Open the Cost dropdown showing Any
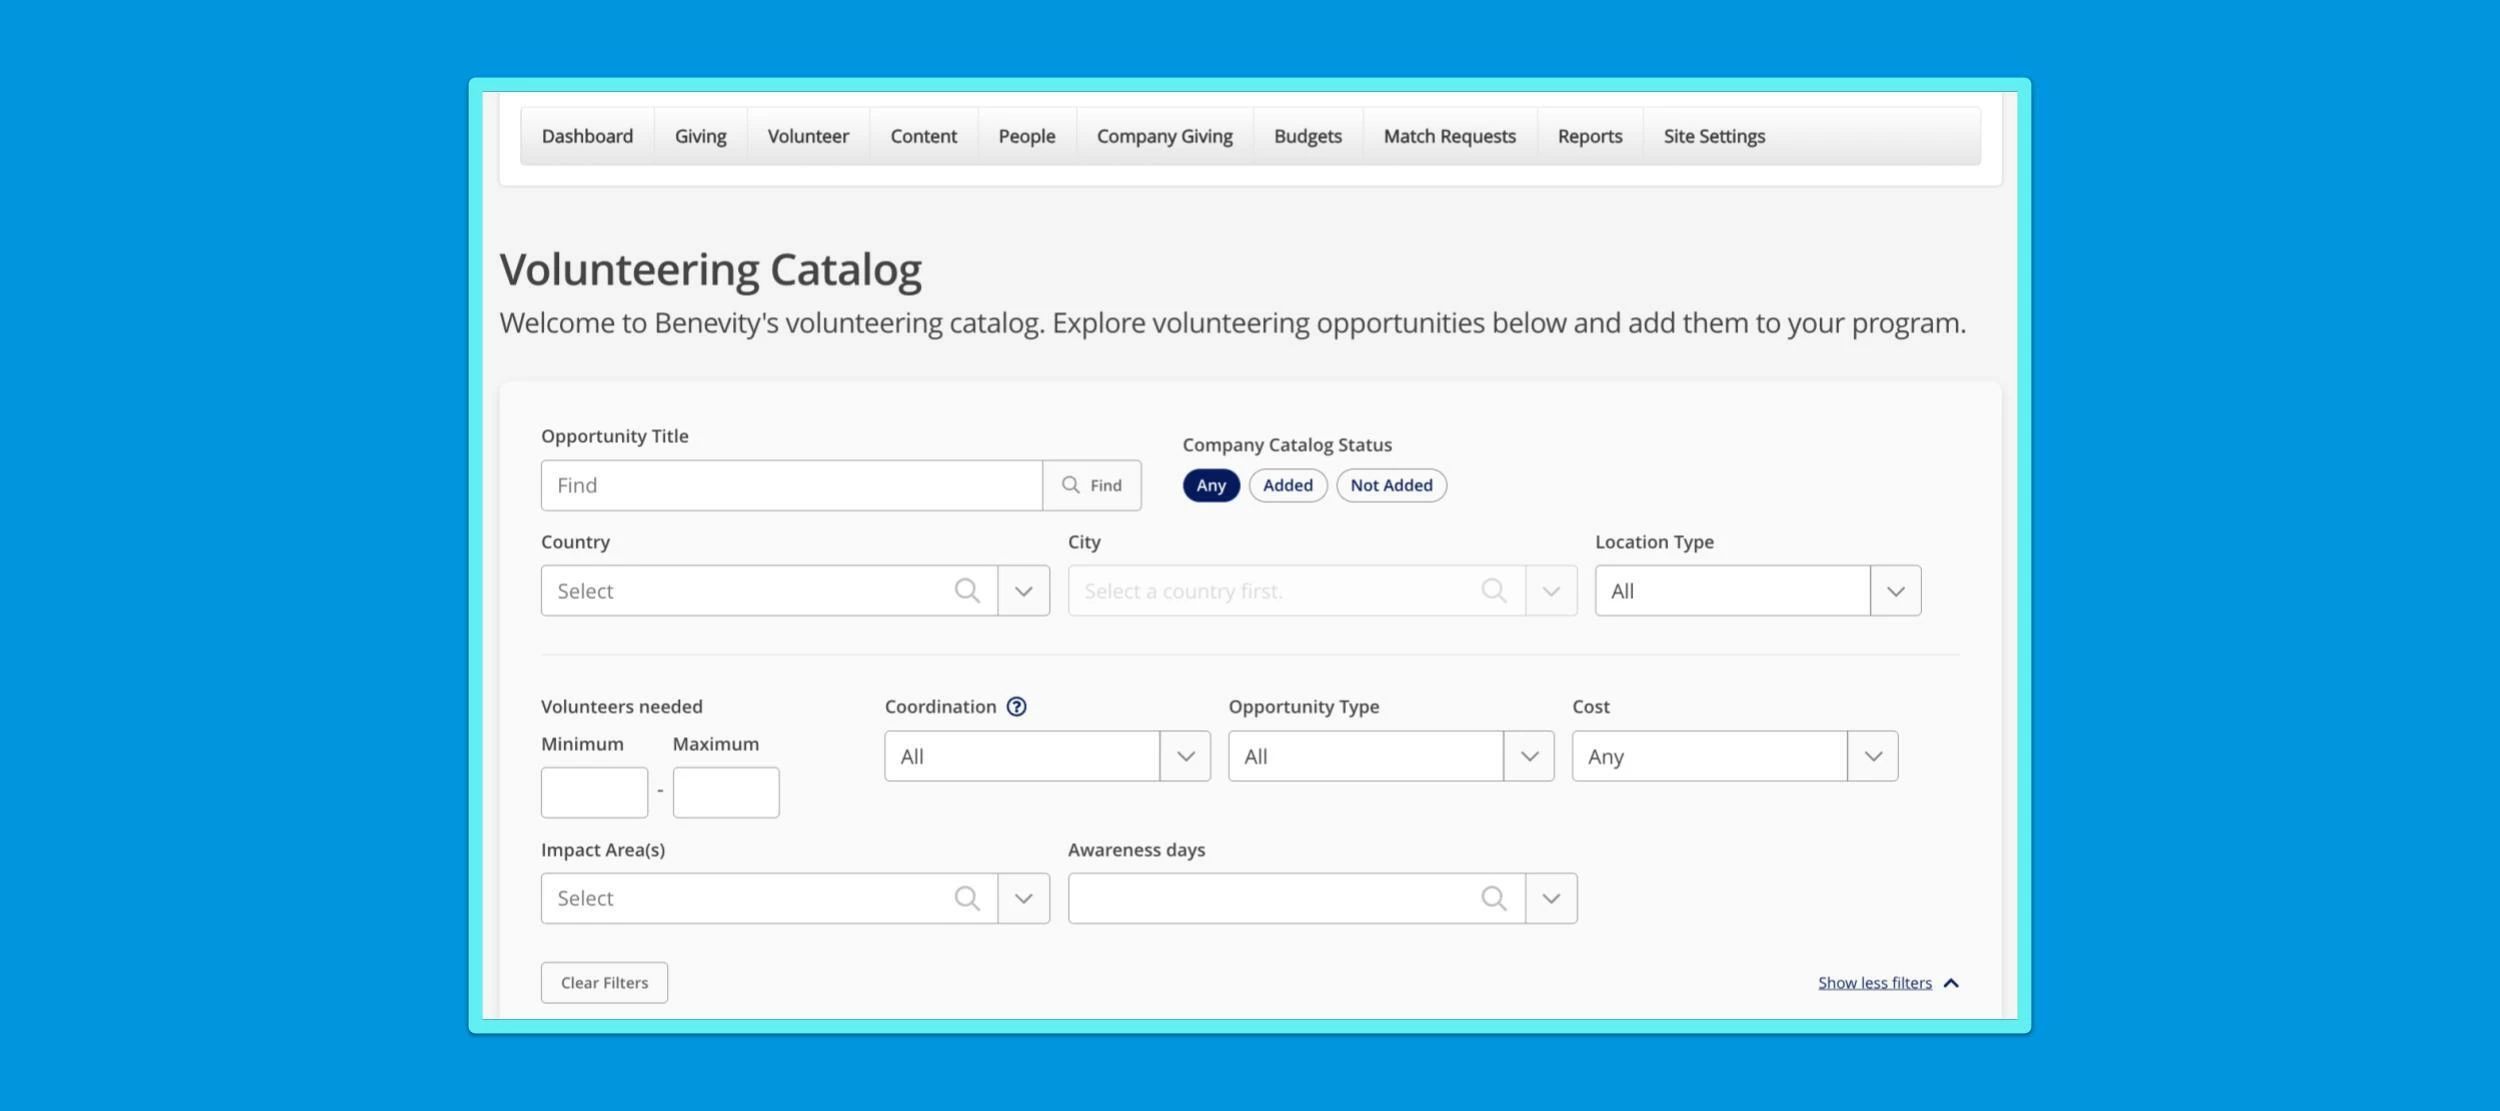2500x1111 pixels. click(x=1871, y=756)
